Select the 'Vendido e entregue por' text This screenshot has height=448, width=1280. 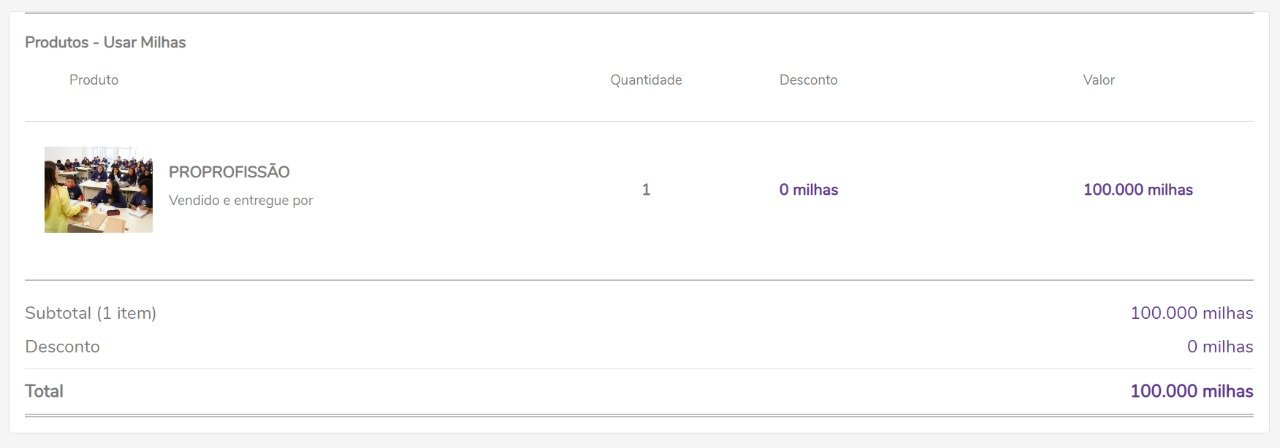(241, 200)
